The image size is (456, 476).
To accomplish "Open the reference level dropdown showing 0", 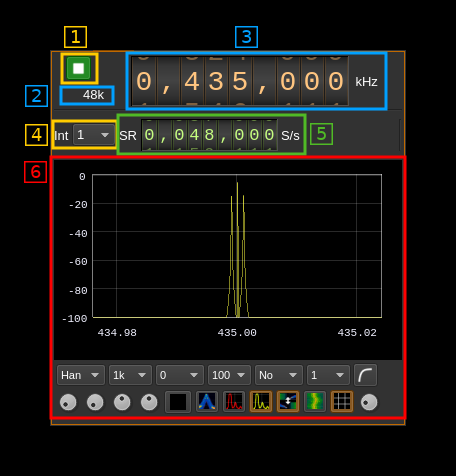I will pyautogui.click(x=180, y=375).
